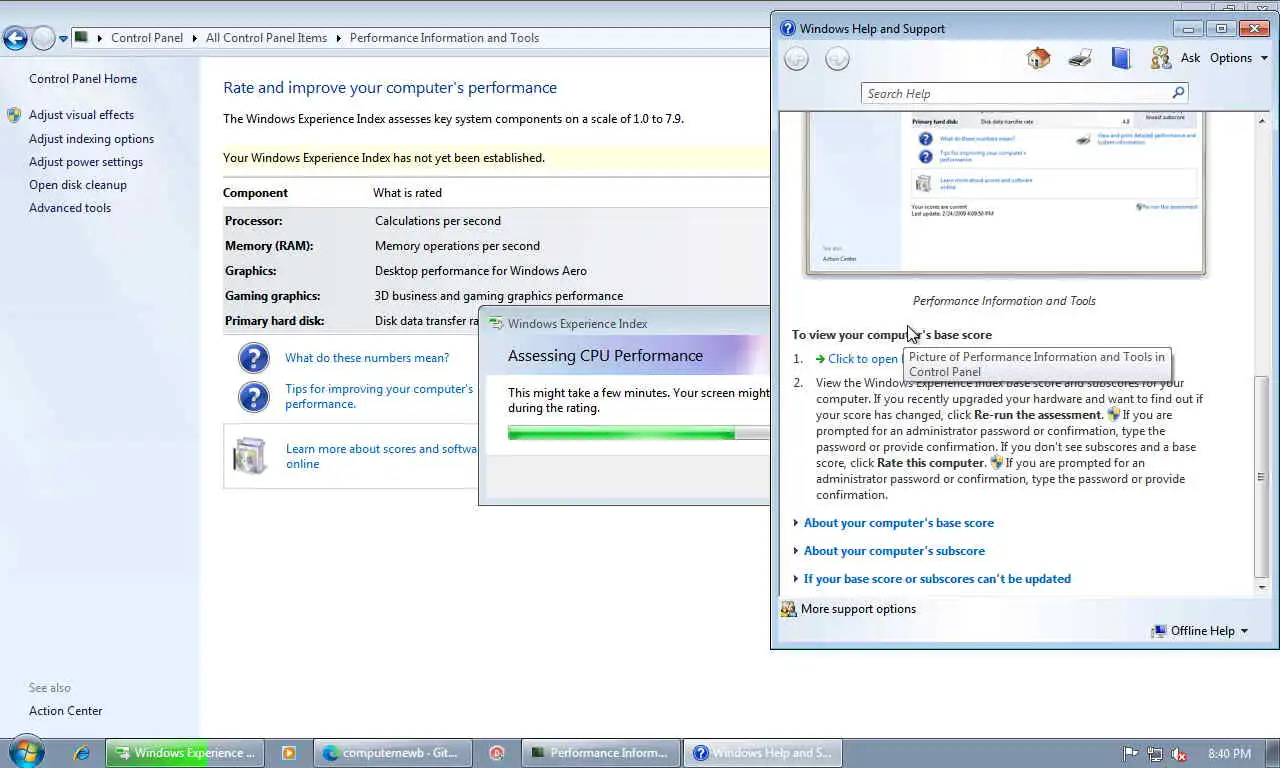Open Action Center link under See also

coord(66,711)
